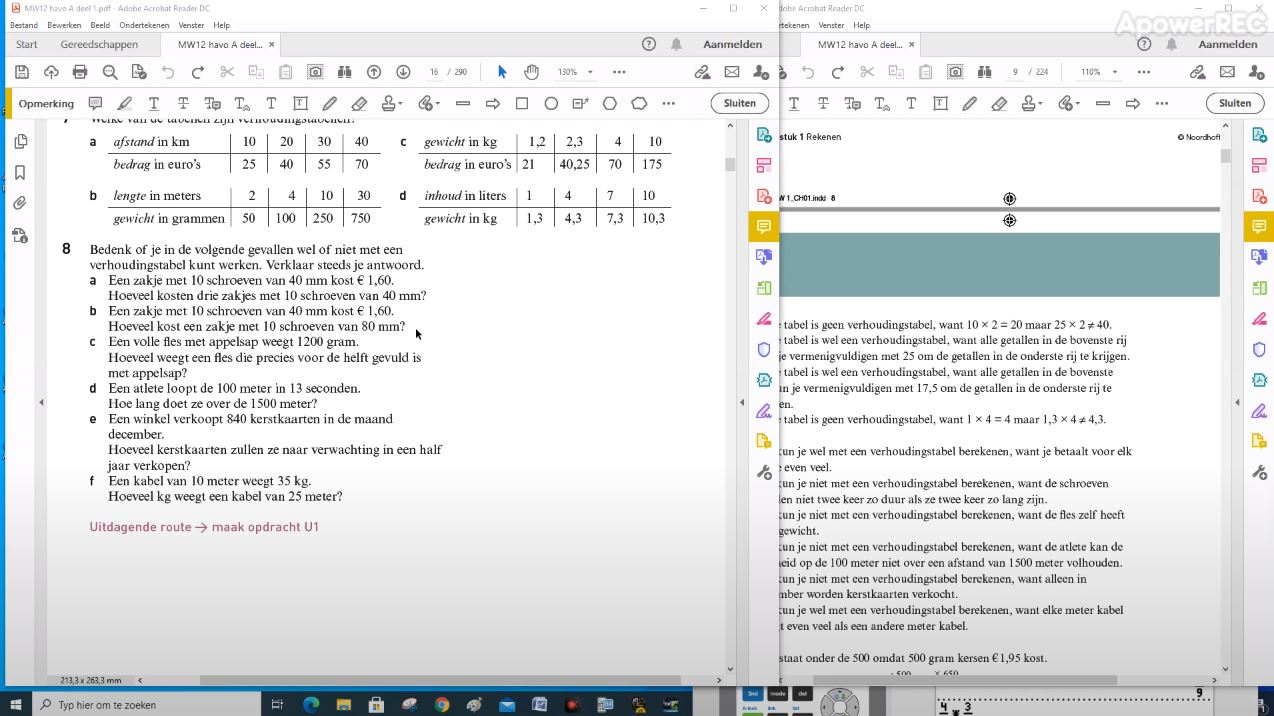Open attachments panel in left sidebar

tap(20, 203)
